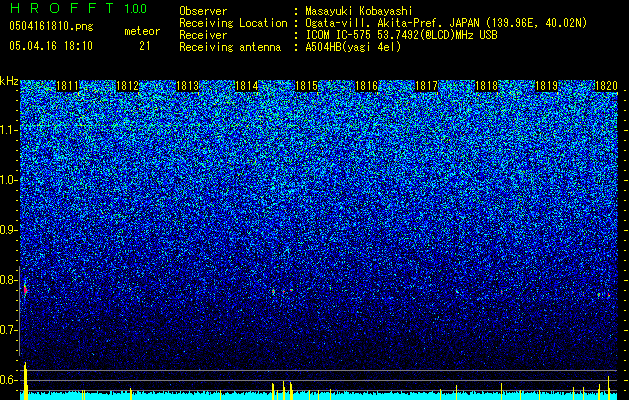
Task: Click the meteor count value 21
Action: click(145, 46)
